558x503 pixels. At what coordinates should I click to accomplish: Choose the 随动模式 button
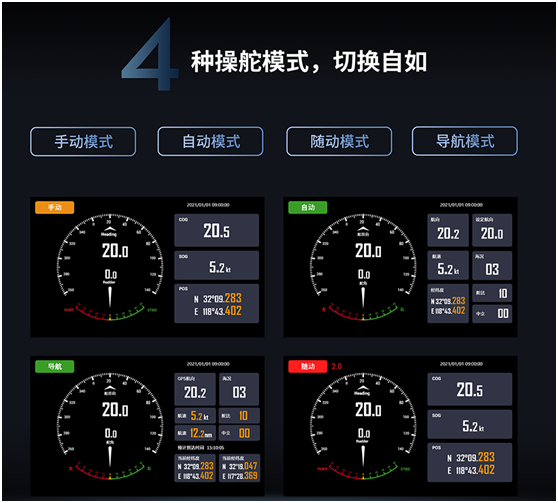tap(339, 141)
